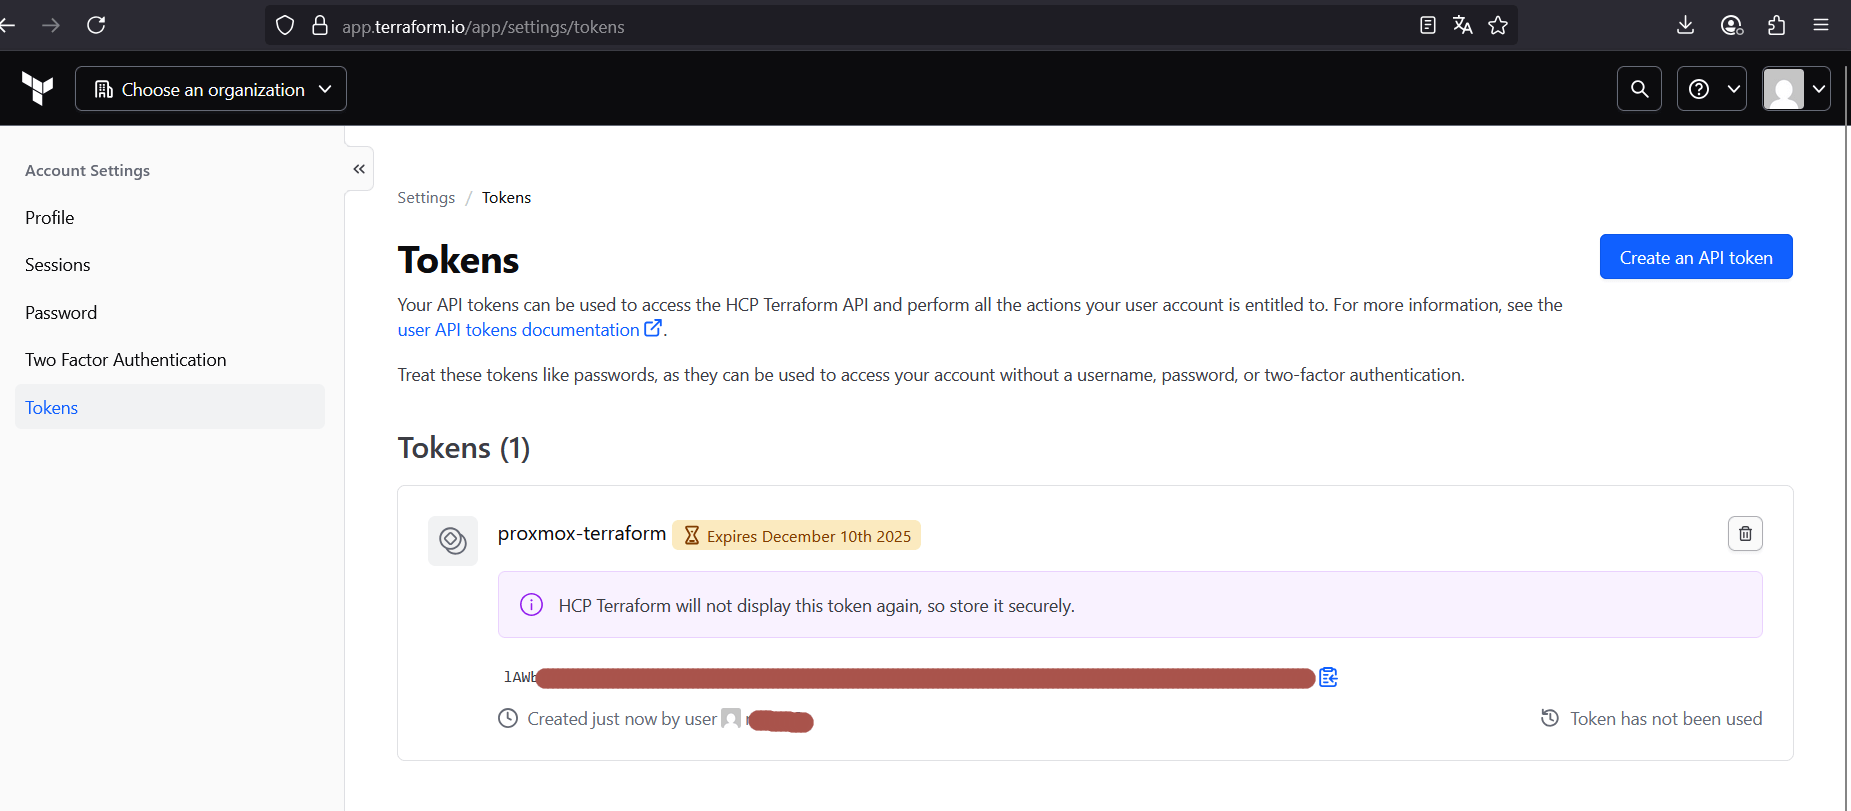This screenshot has height=811, width=1851.
Task: Open browser extensions icon
Action: pyautogui.click(x=1776, y=25)
